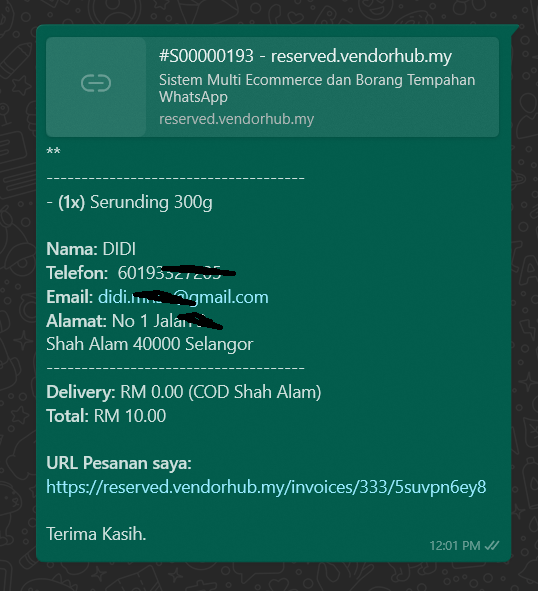This screenshot has width=538, height=591.
Task: Open the #S00000193 link preview title
Action: click(305, 57)
